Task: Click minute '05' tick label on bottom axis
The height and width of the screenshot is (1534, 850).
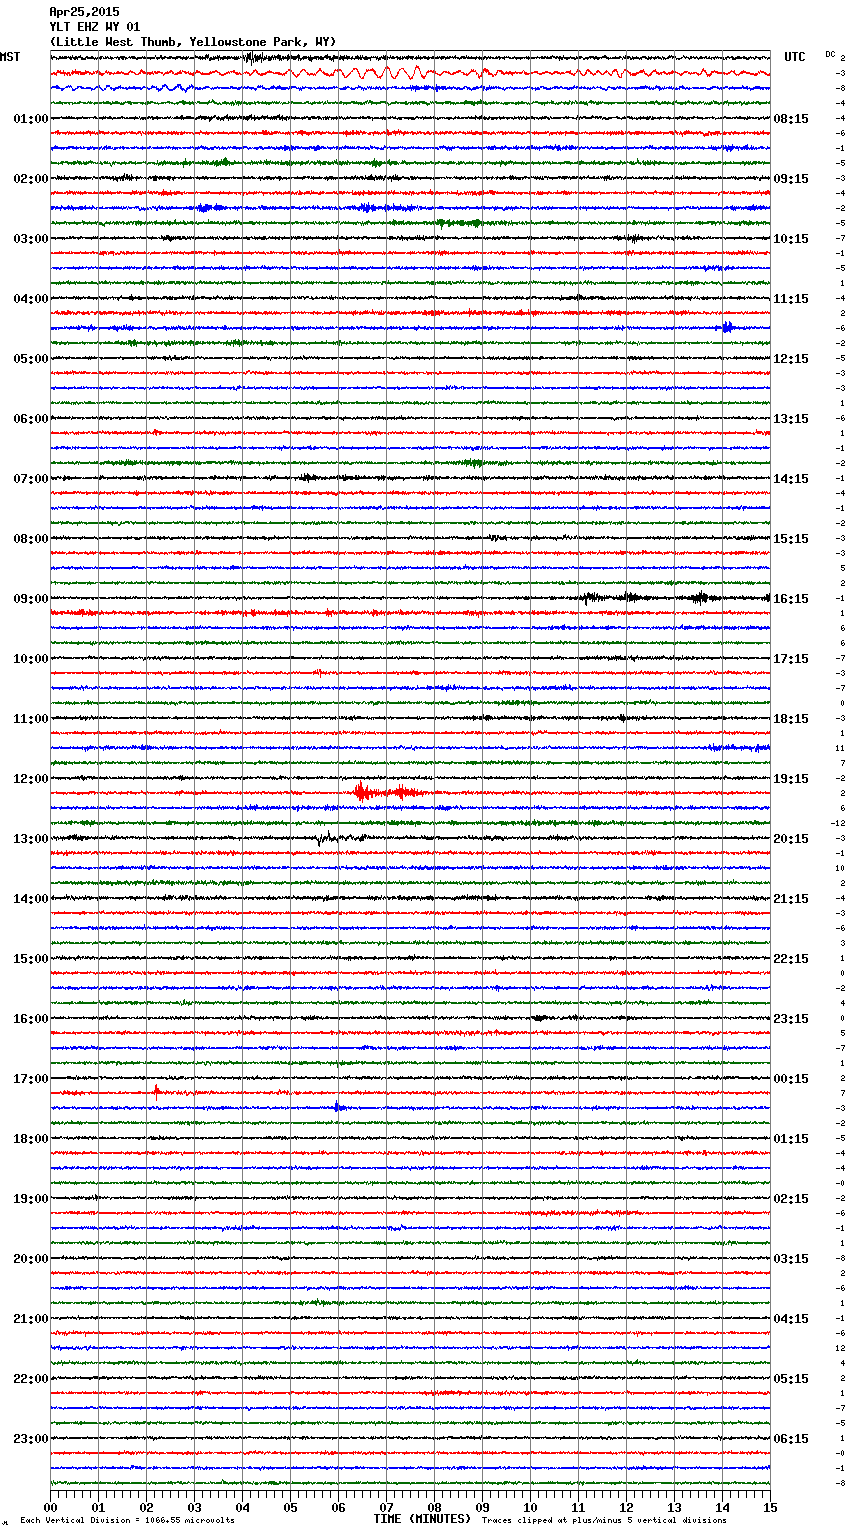Action: pos(290,1506)
